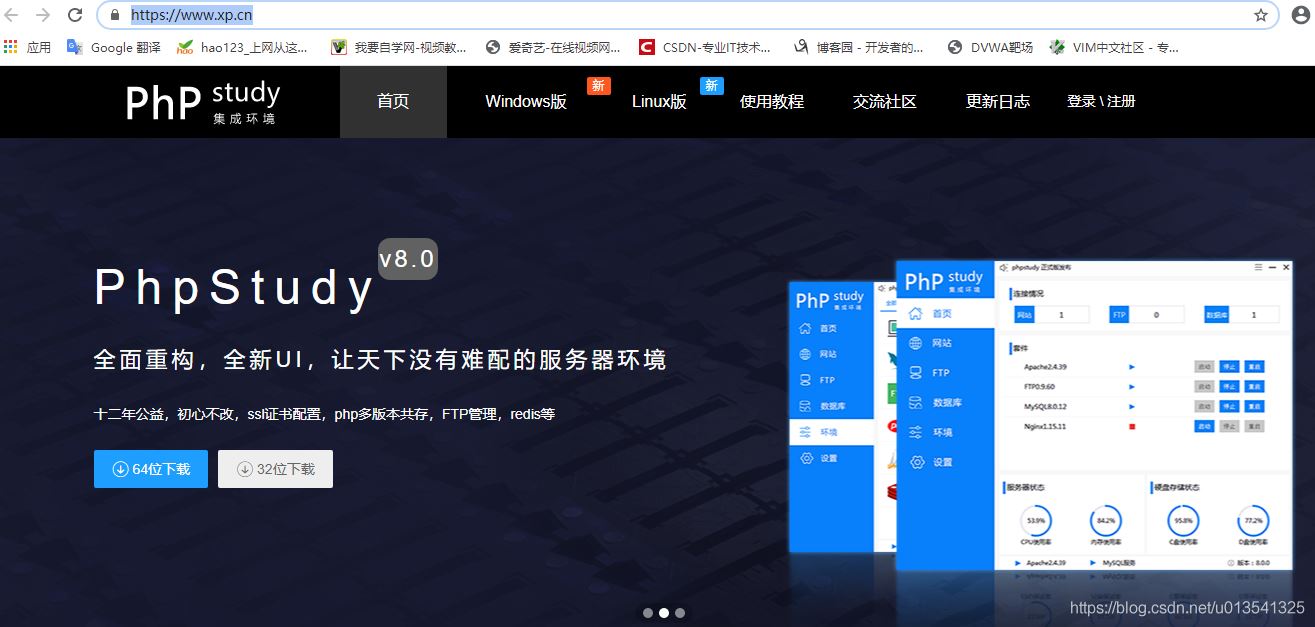Reload the page with browser refresh icon

pos(75,15)
